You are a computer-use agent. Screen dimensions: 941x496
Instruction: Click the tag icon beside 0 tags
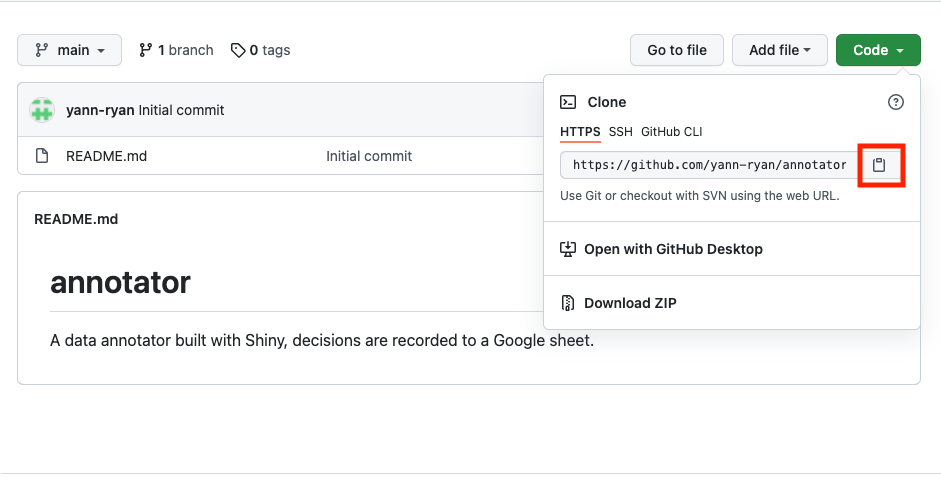pos(238,50)
